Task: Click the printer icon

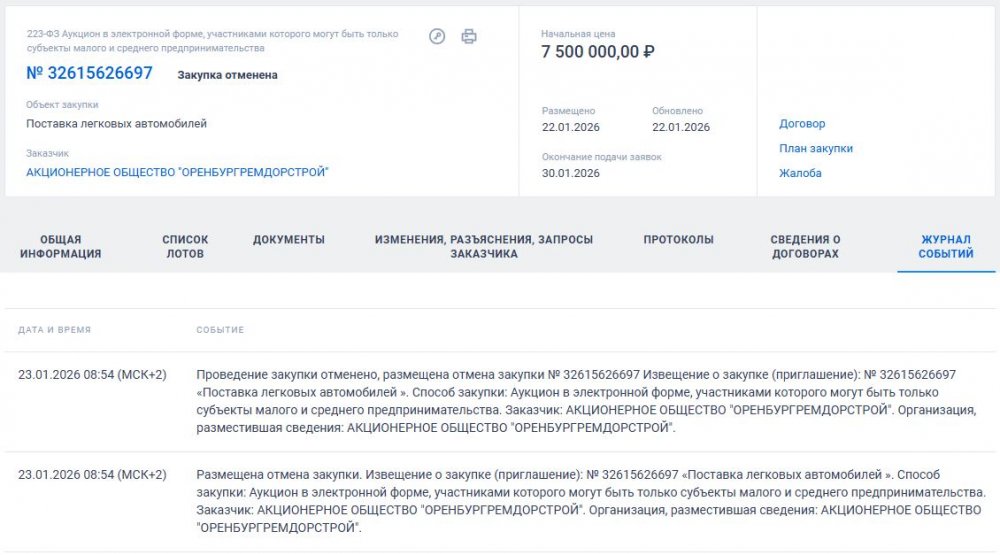Action: (x=469, y=36)
